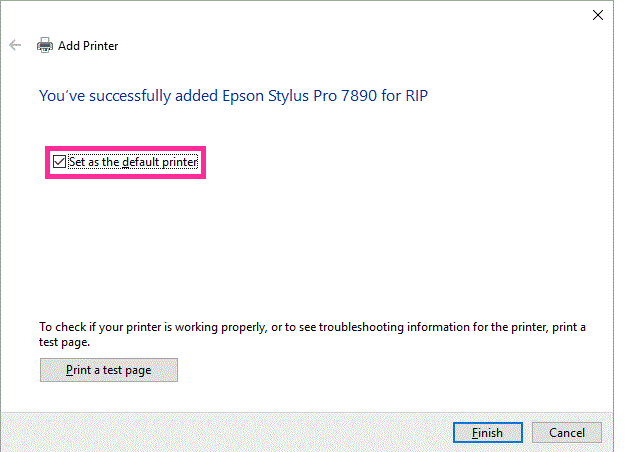Click the word 'Print' on test page button

tap(80, 370)
